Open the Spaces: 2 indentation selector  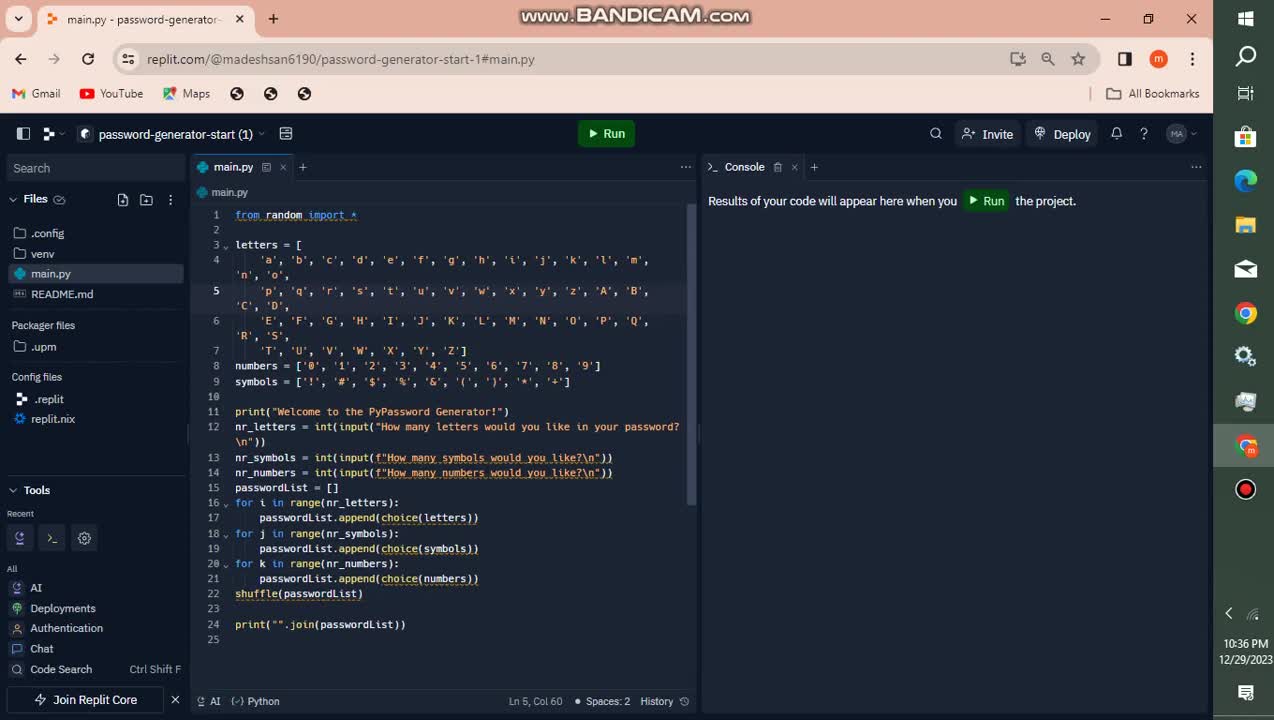pos(607,701)
